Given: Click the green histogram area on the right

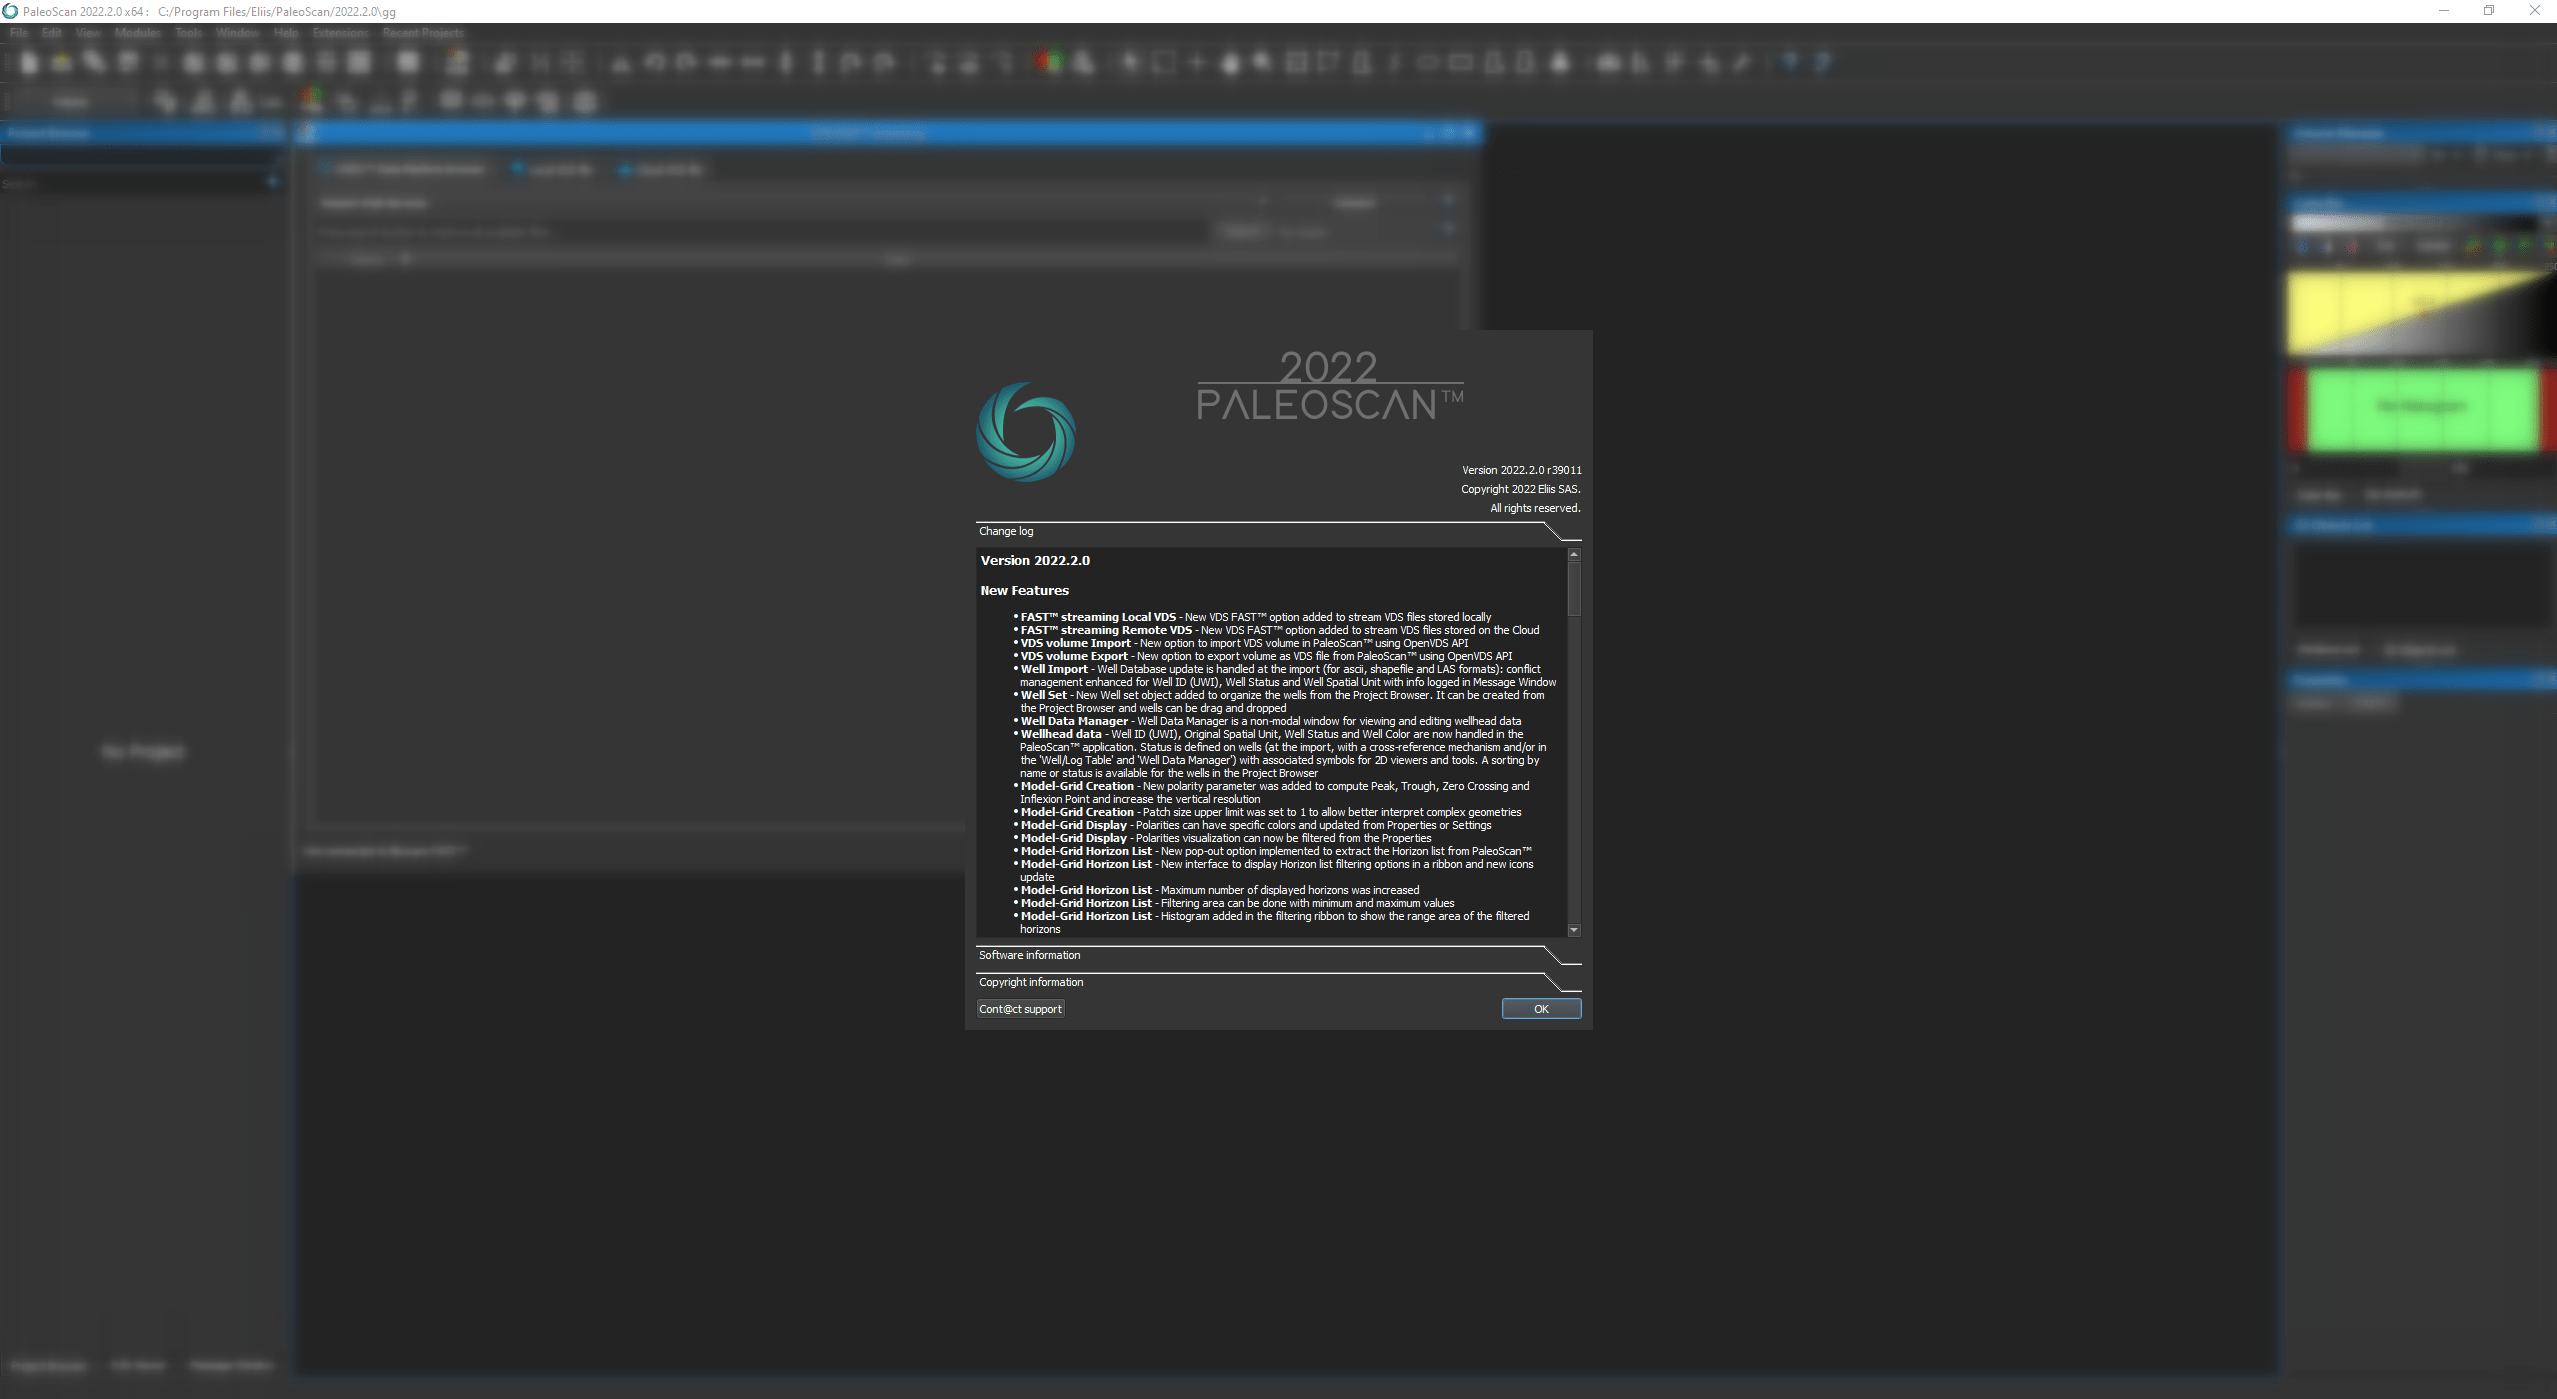Looking at the screenshot, I should [x=2421, y=409].
